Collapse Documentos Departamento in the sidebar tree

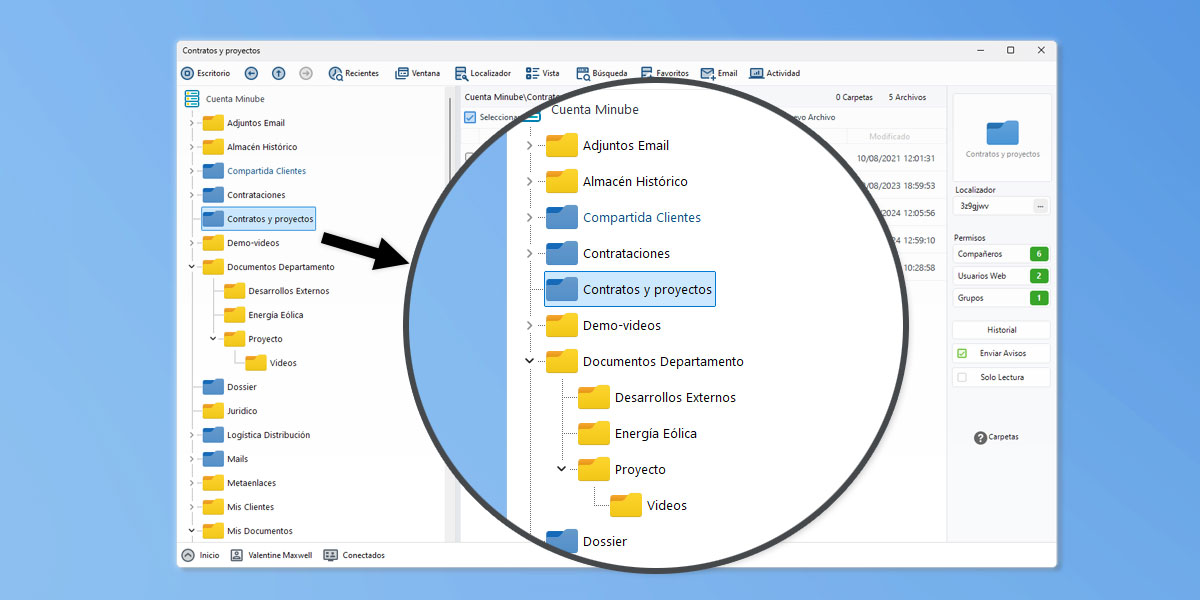coord(191,267)
